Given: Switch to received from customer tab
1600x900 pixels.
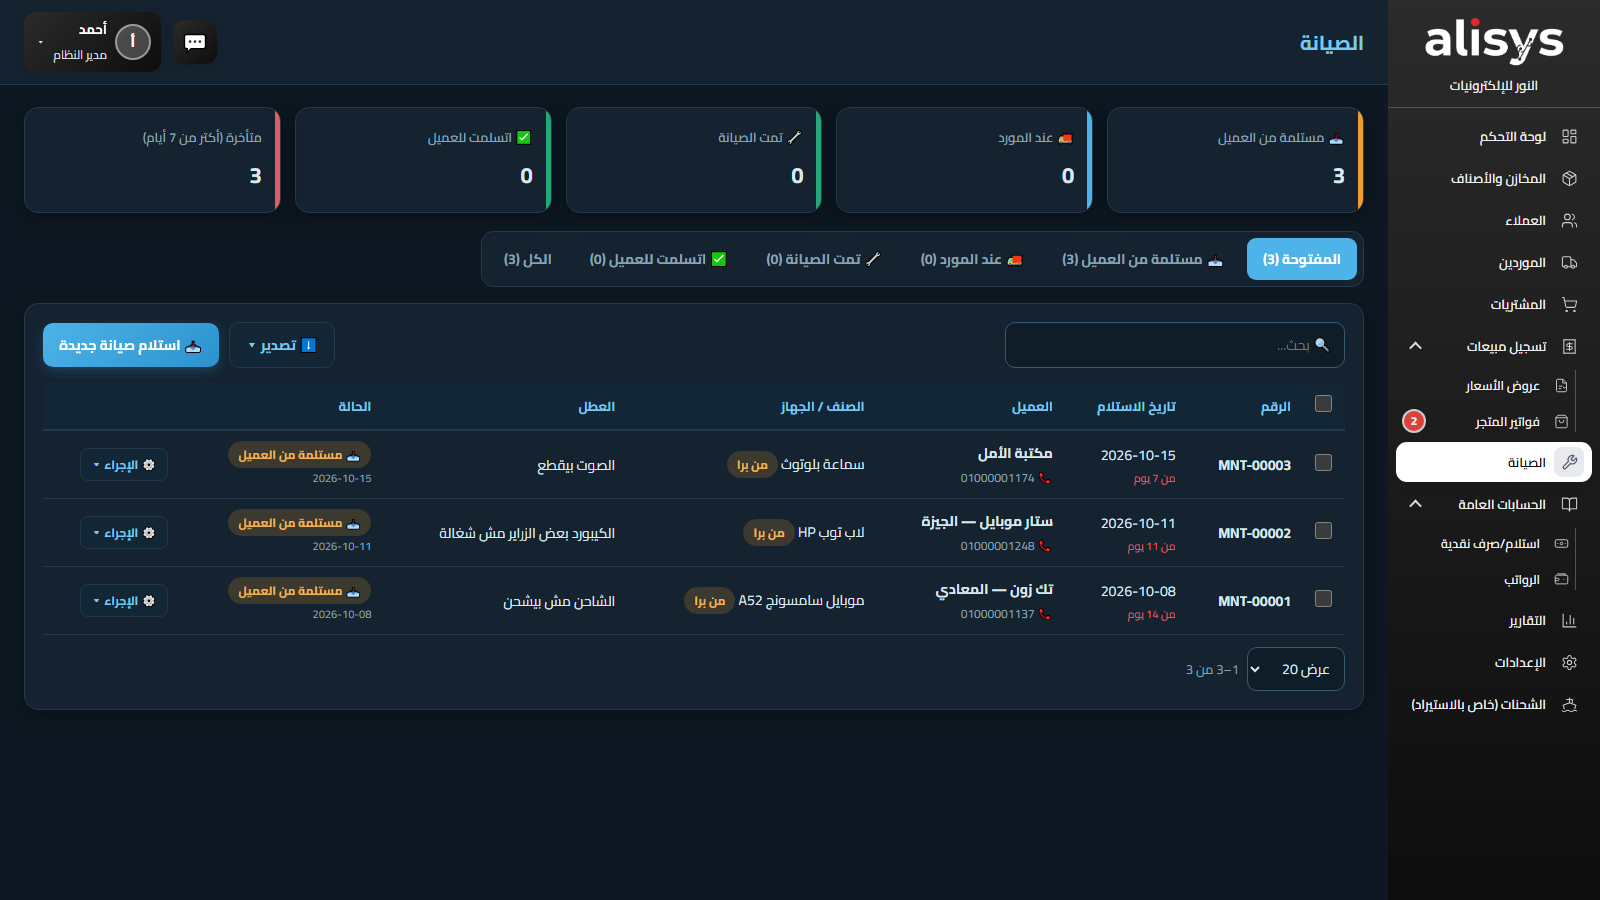Looking at the screenshot, I should 1142,260.
